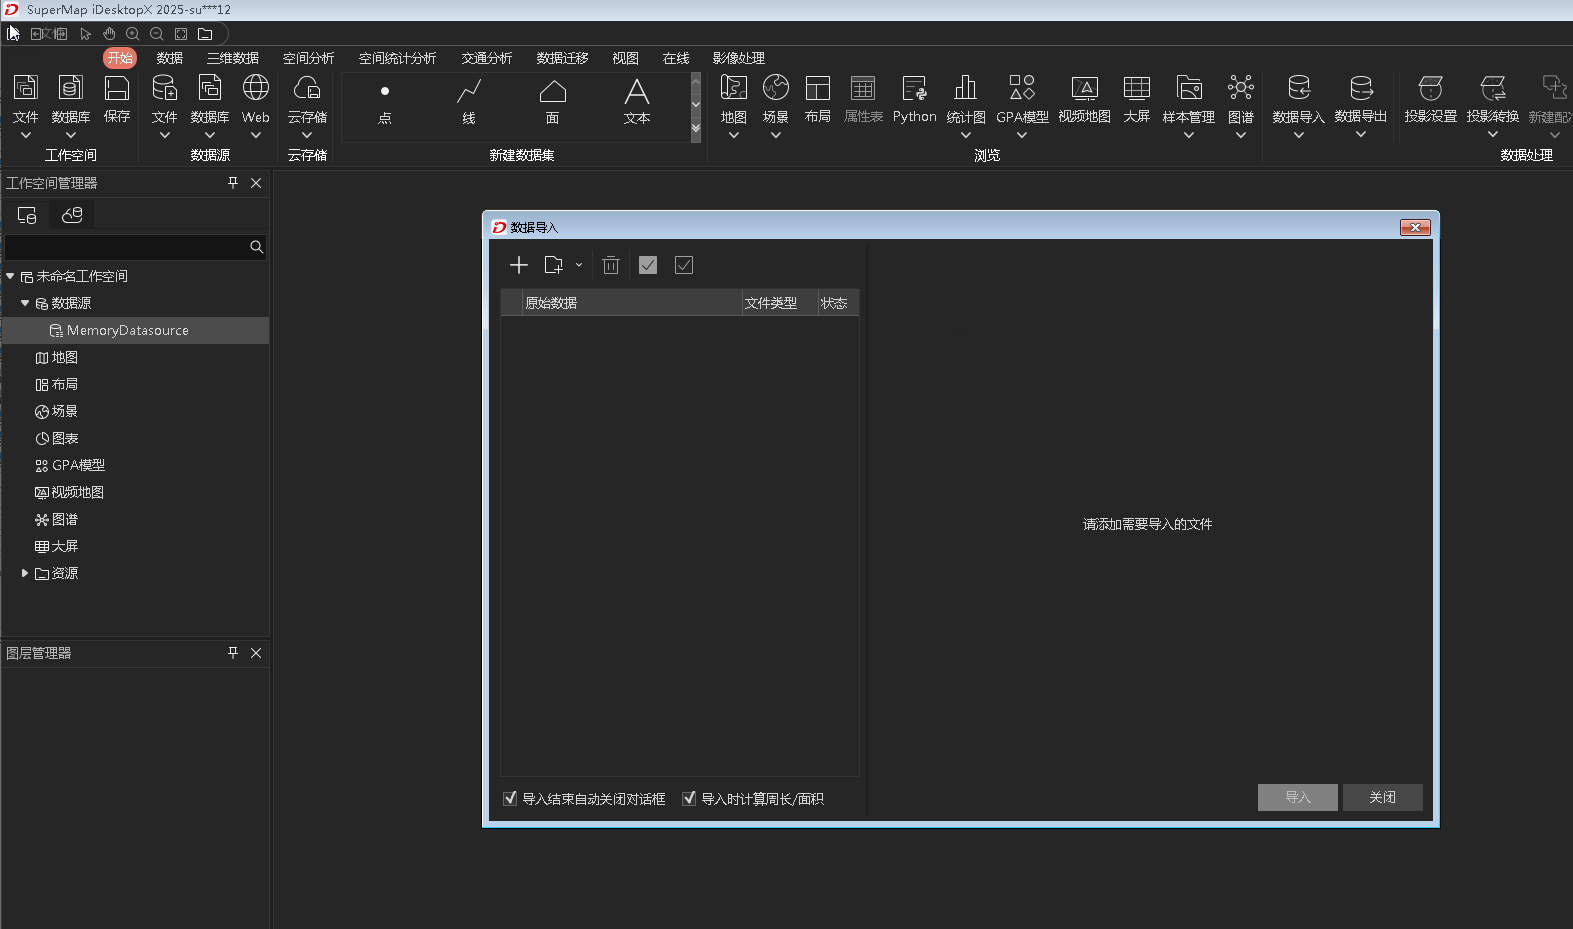Click the add file plus icon

tap(518, 265)
